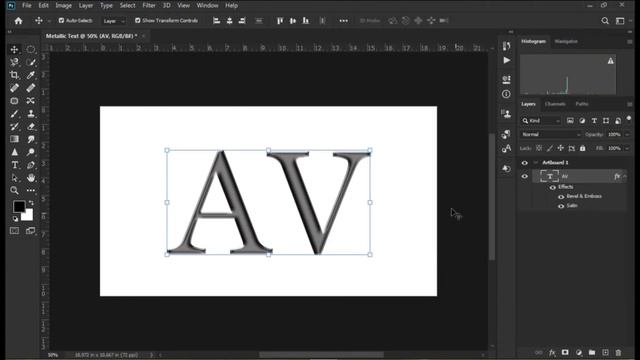Switch to the Channels tab
Viewport: 640px width, 360px height.
click(x=555, y=104)
